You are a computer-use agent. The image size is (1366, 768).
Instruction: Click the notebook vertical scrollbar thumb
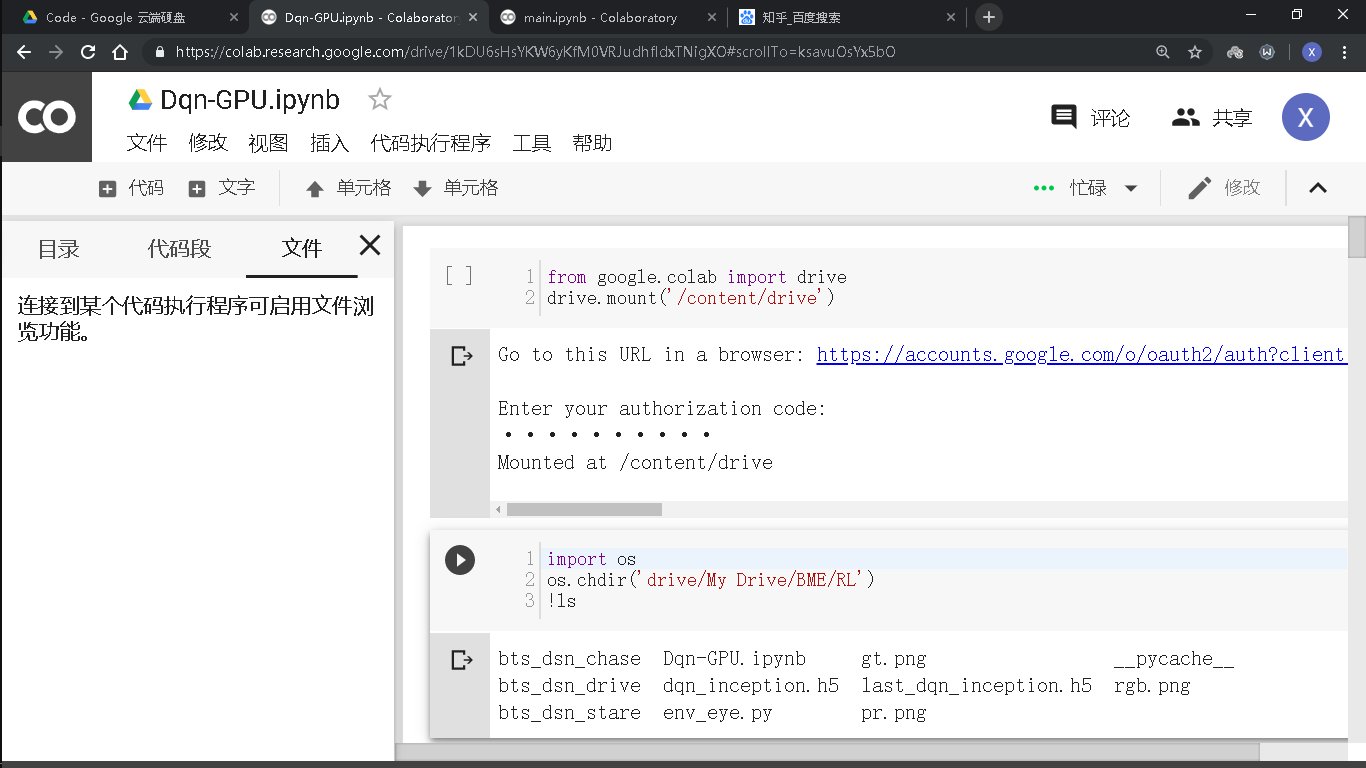1357,237
